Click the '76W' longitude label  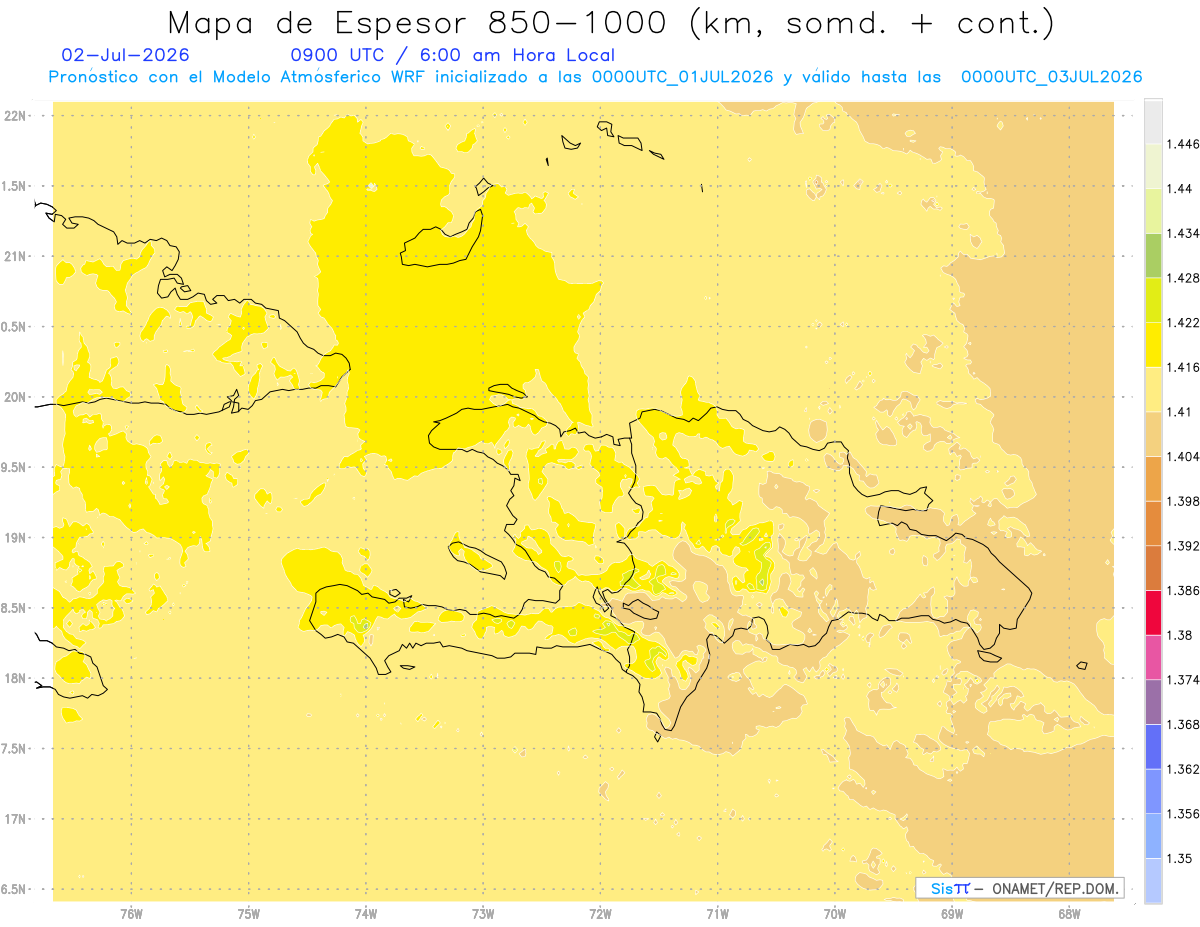(131, 914)
